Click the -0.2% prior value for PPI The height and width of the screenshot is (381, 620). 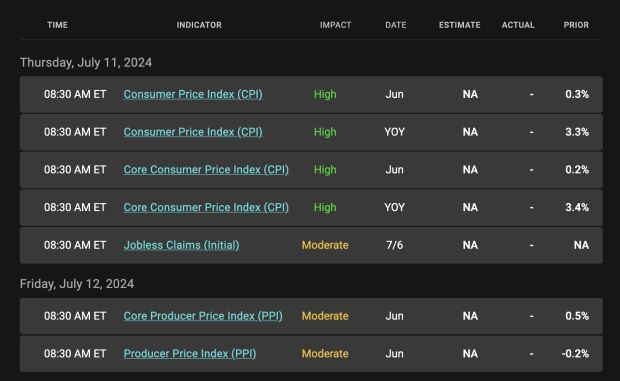(575, 353)
